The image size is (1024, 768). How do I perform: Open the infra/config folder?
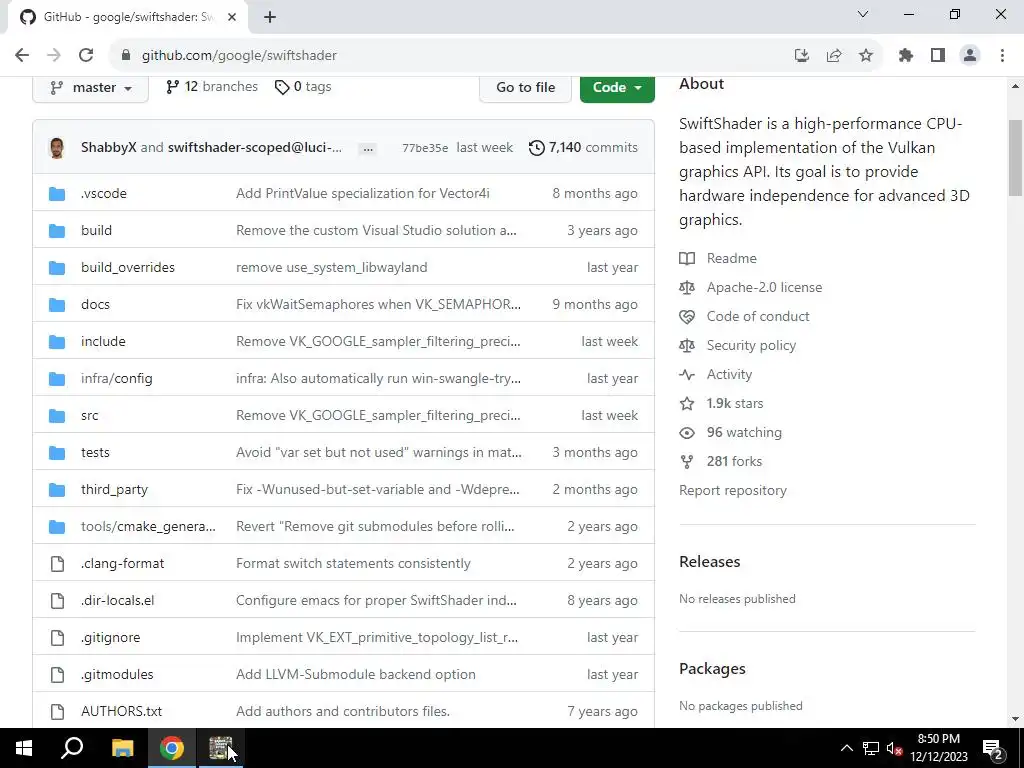click(x=117, y=379)
